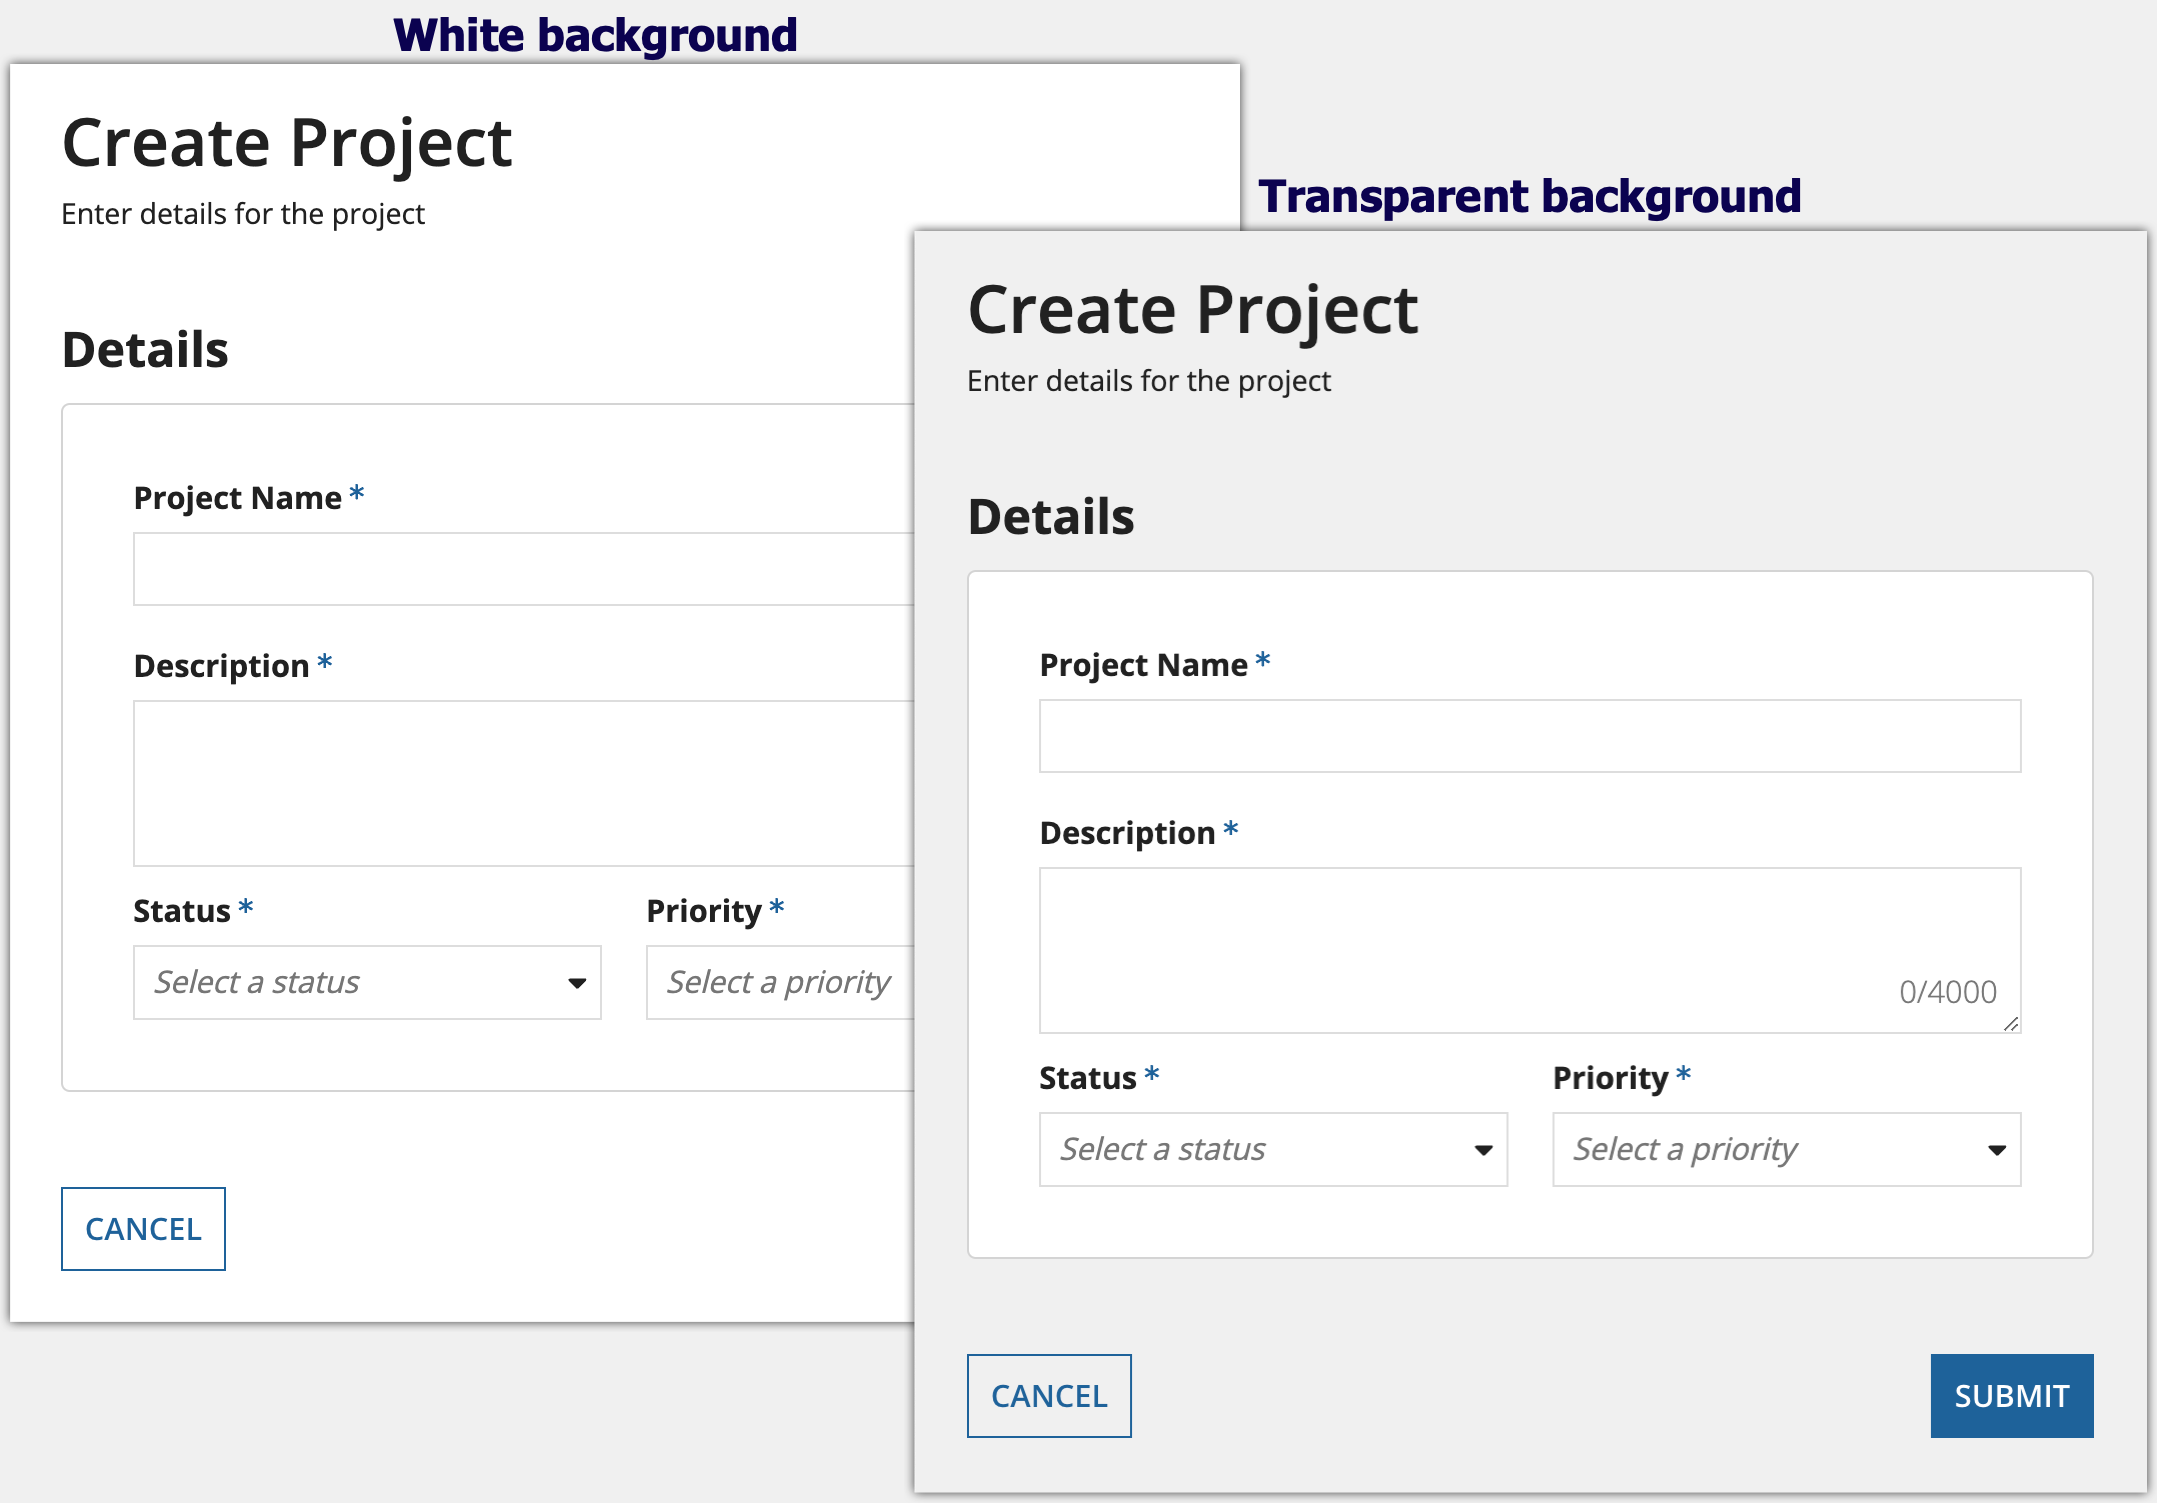Focus Description textarea in transparent background dialog
This screenshot has width=2157, height=1503.
click(1530, 950)
